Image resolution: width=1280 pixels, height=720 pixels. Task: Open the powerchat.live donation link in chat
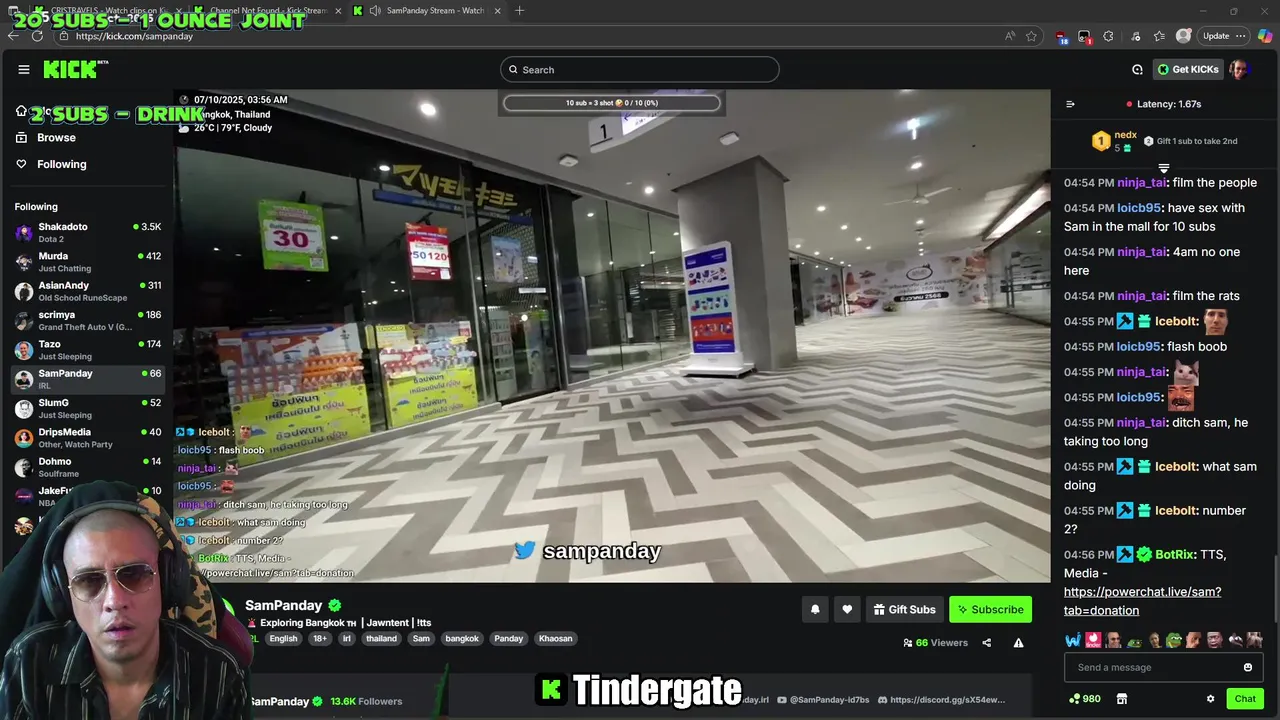[1142, 601]
